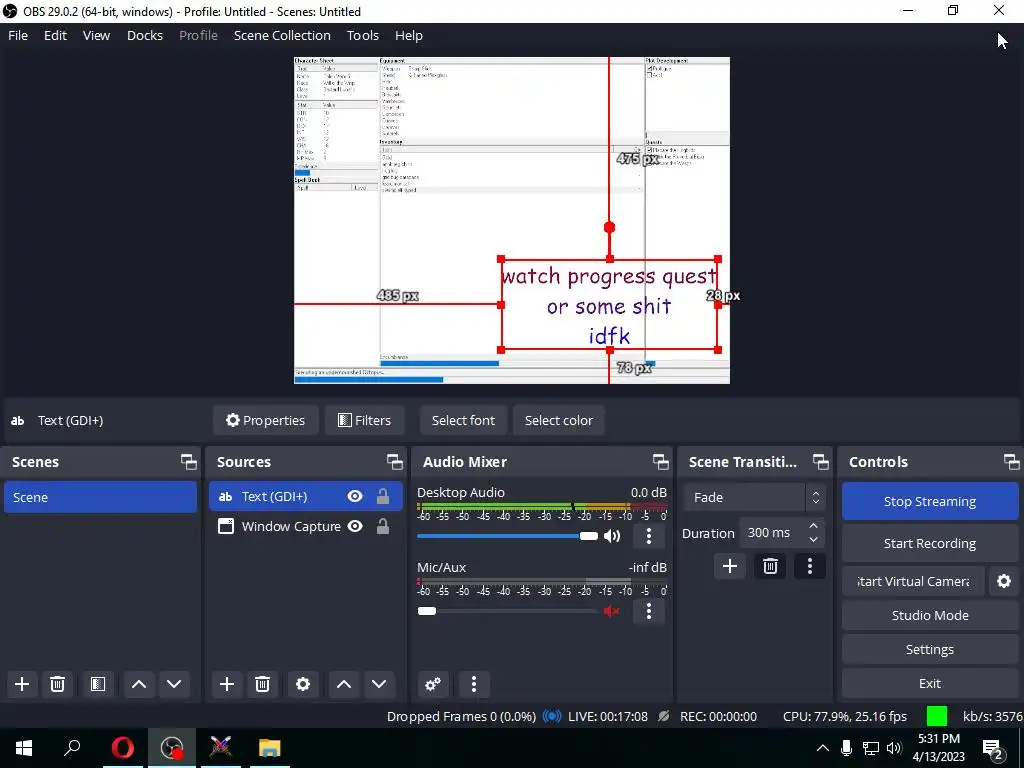Pop out the Sources dock
Viewport: 1024px width, 768px height.
pos(394,462)
